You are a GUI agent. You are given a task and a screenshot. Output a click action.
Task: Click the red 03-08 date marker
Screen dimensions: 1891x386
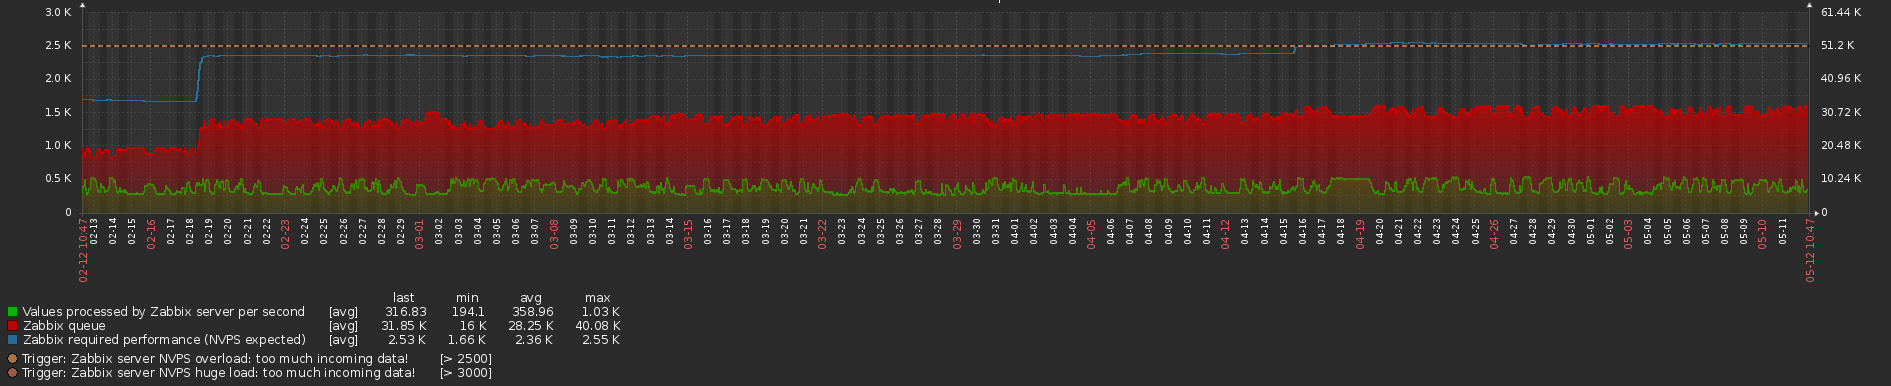[x=554, y=233]
